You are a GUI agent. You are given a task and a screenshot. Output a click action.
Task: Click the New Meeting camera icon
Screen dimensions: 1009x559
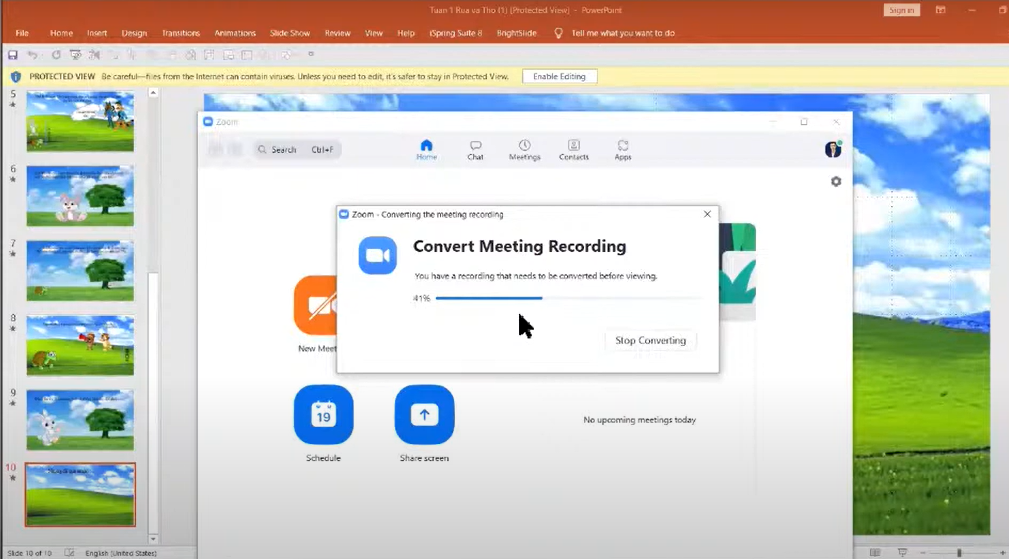pos(316,306)
